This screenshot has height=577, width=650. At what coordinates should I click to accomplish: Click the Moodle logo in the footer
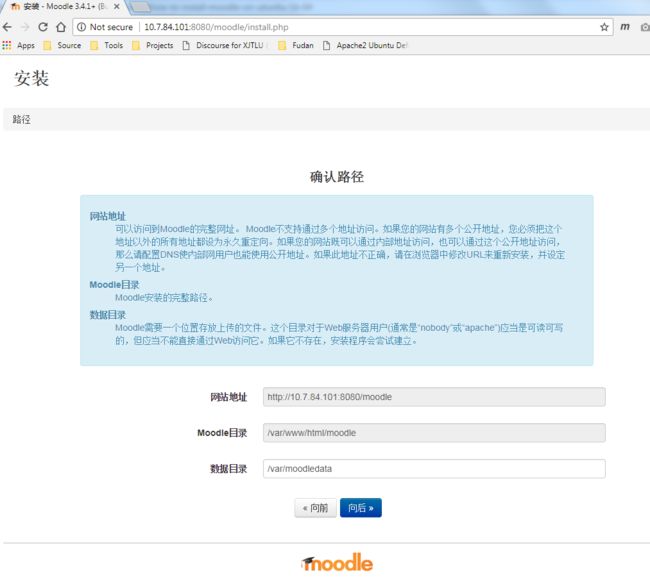(x=337, y=562)
